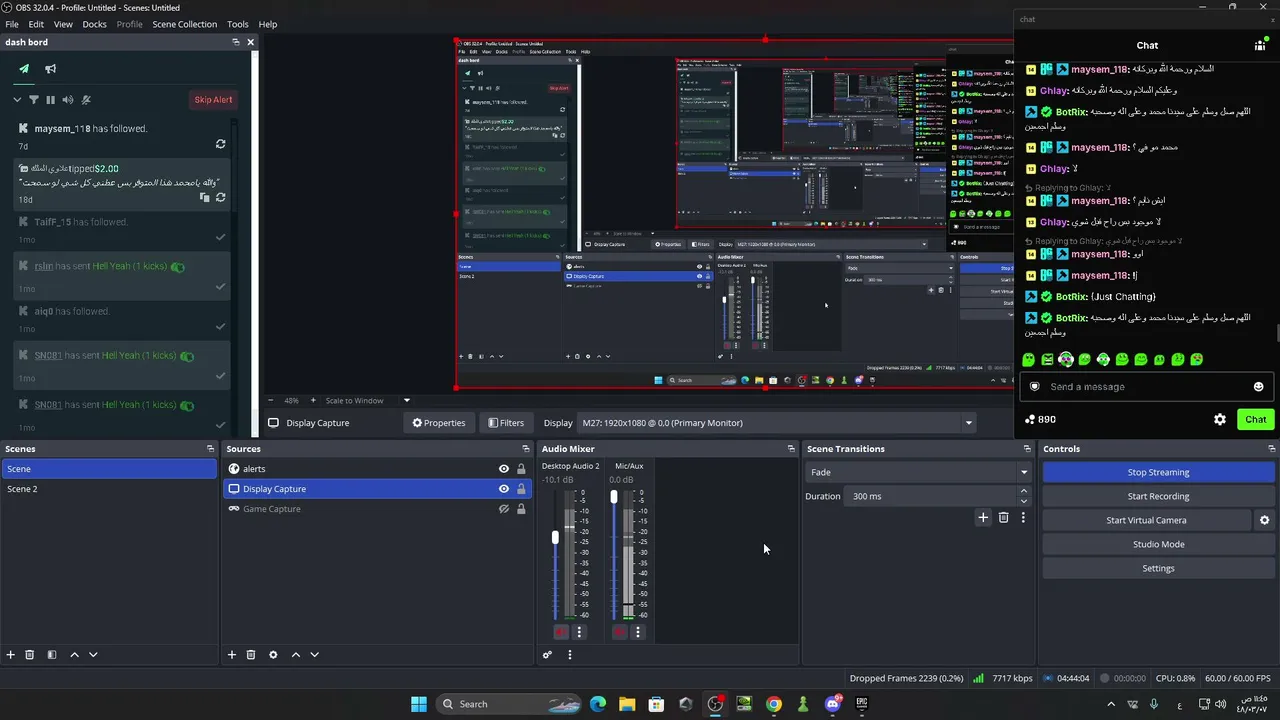Open chat settings gear icon
Screen dimensions: 1280x720
tap(1220, 420)
